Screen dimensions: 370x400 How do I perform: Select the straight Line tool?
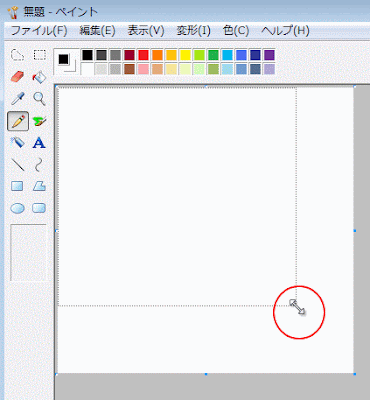(17, 165)
